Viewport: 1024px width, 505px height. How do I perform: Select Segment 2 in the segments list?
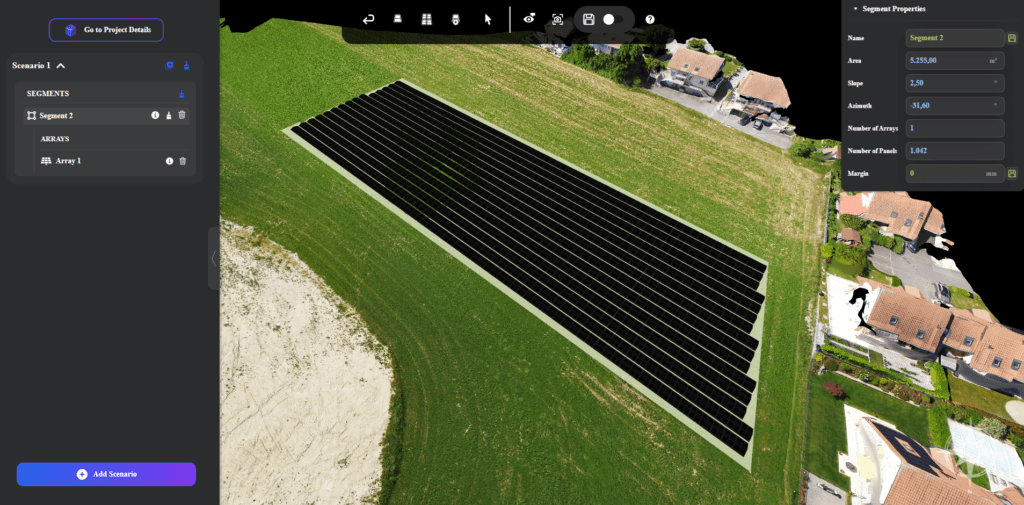pyautogui.click(x=106, y=116)
